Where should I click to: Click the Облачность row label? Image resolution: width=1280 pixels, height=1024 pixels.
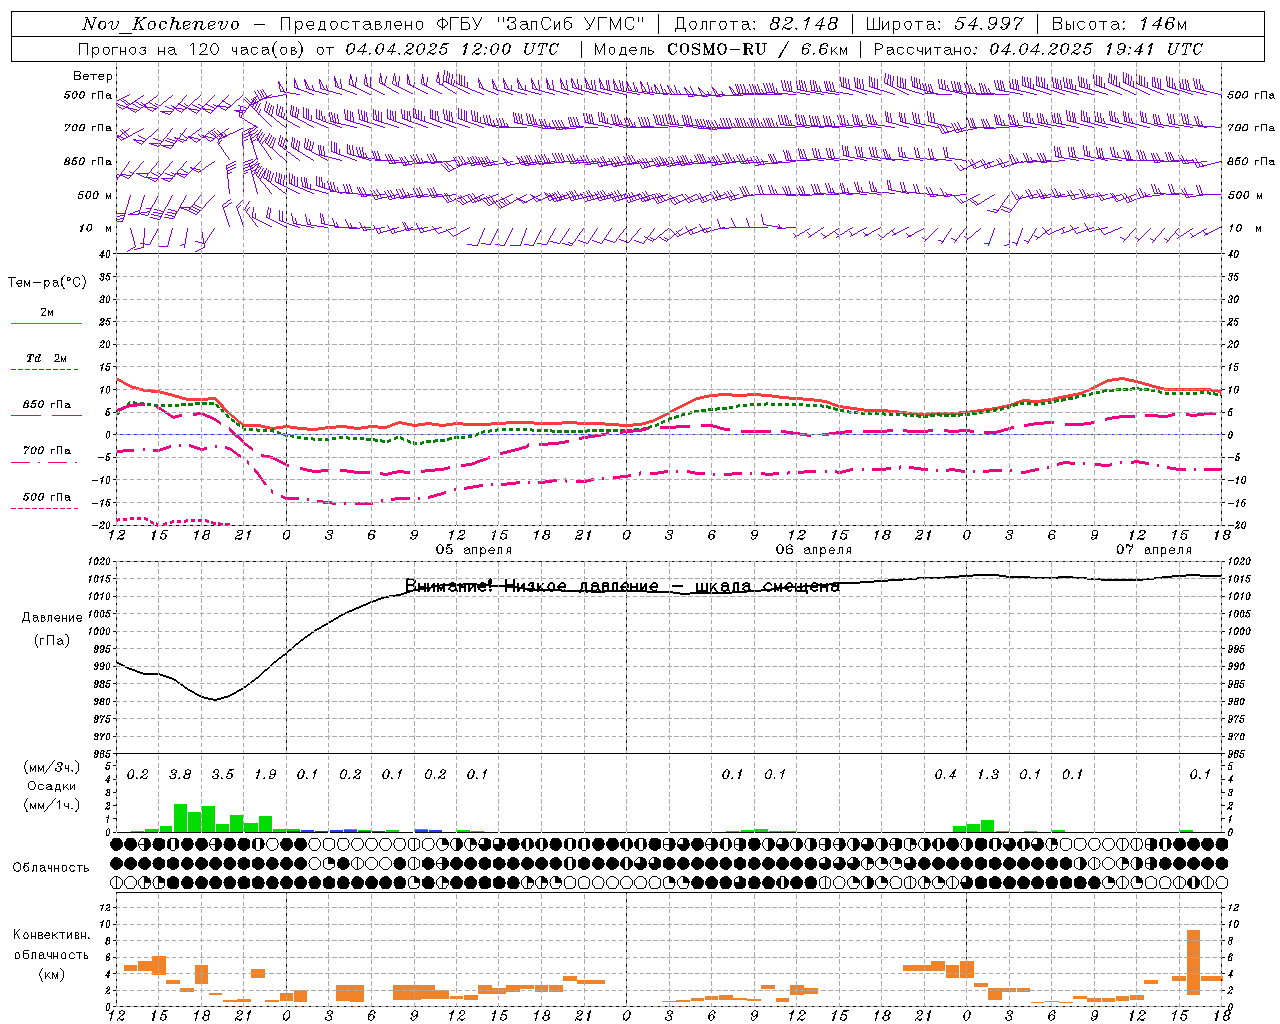[x=51, y=868]
